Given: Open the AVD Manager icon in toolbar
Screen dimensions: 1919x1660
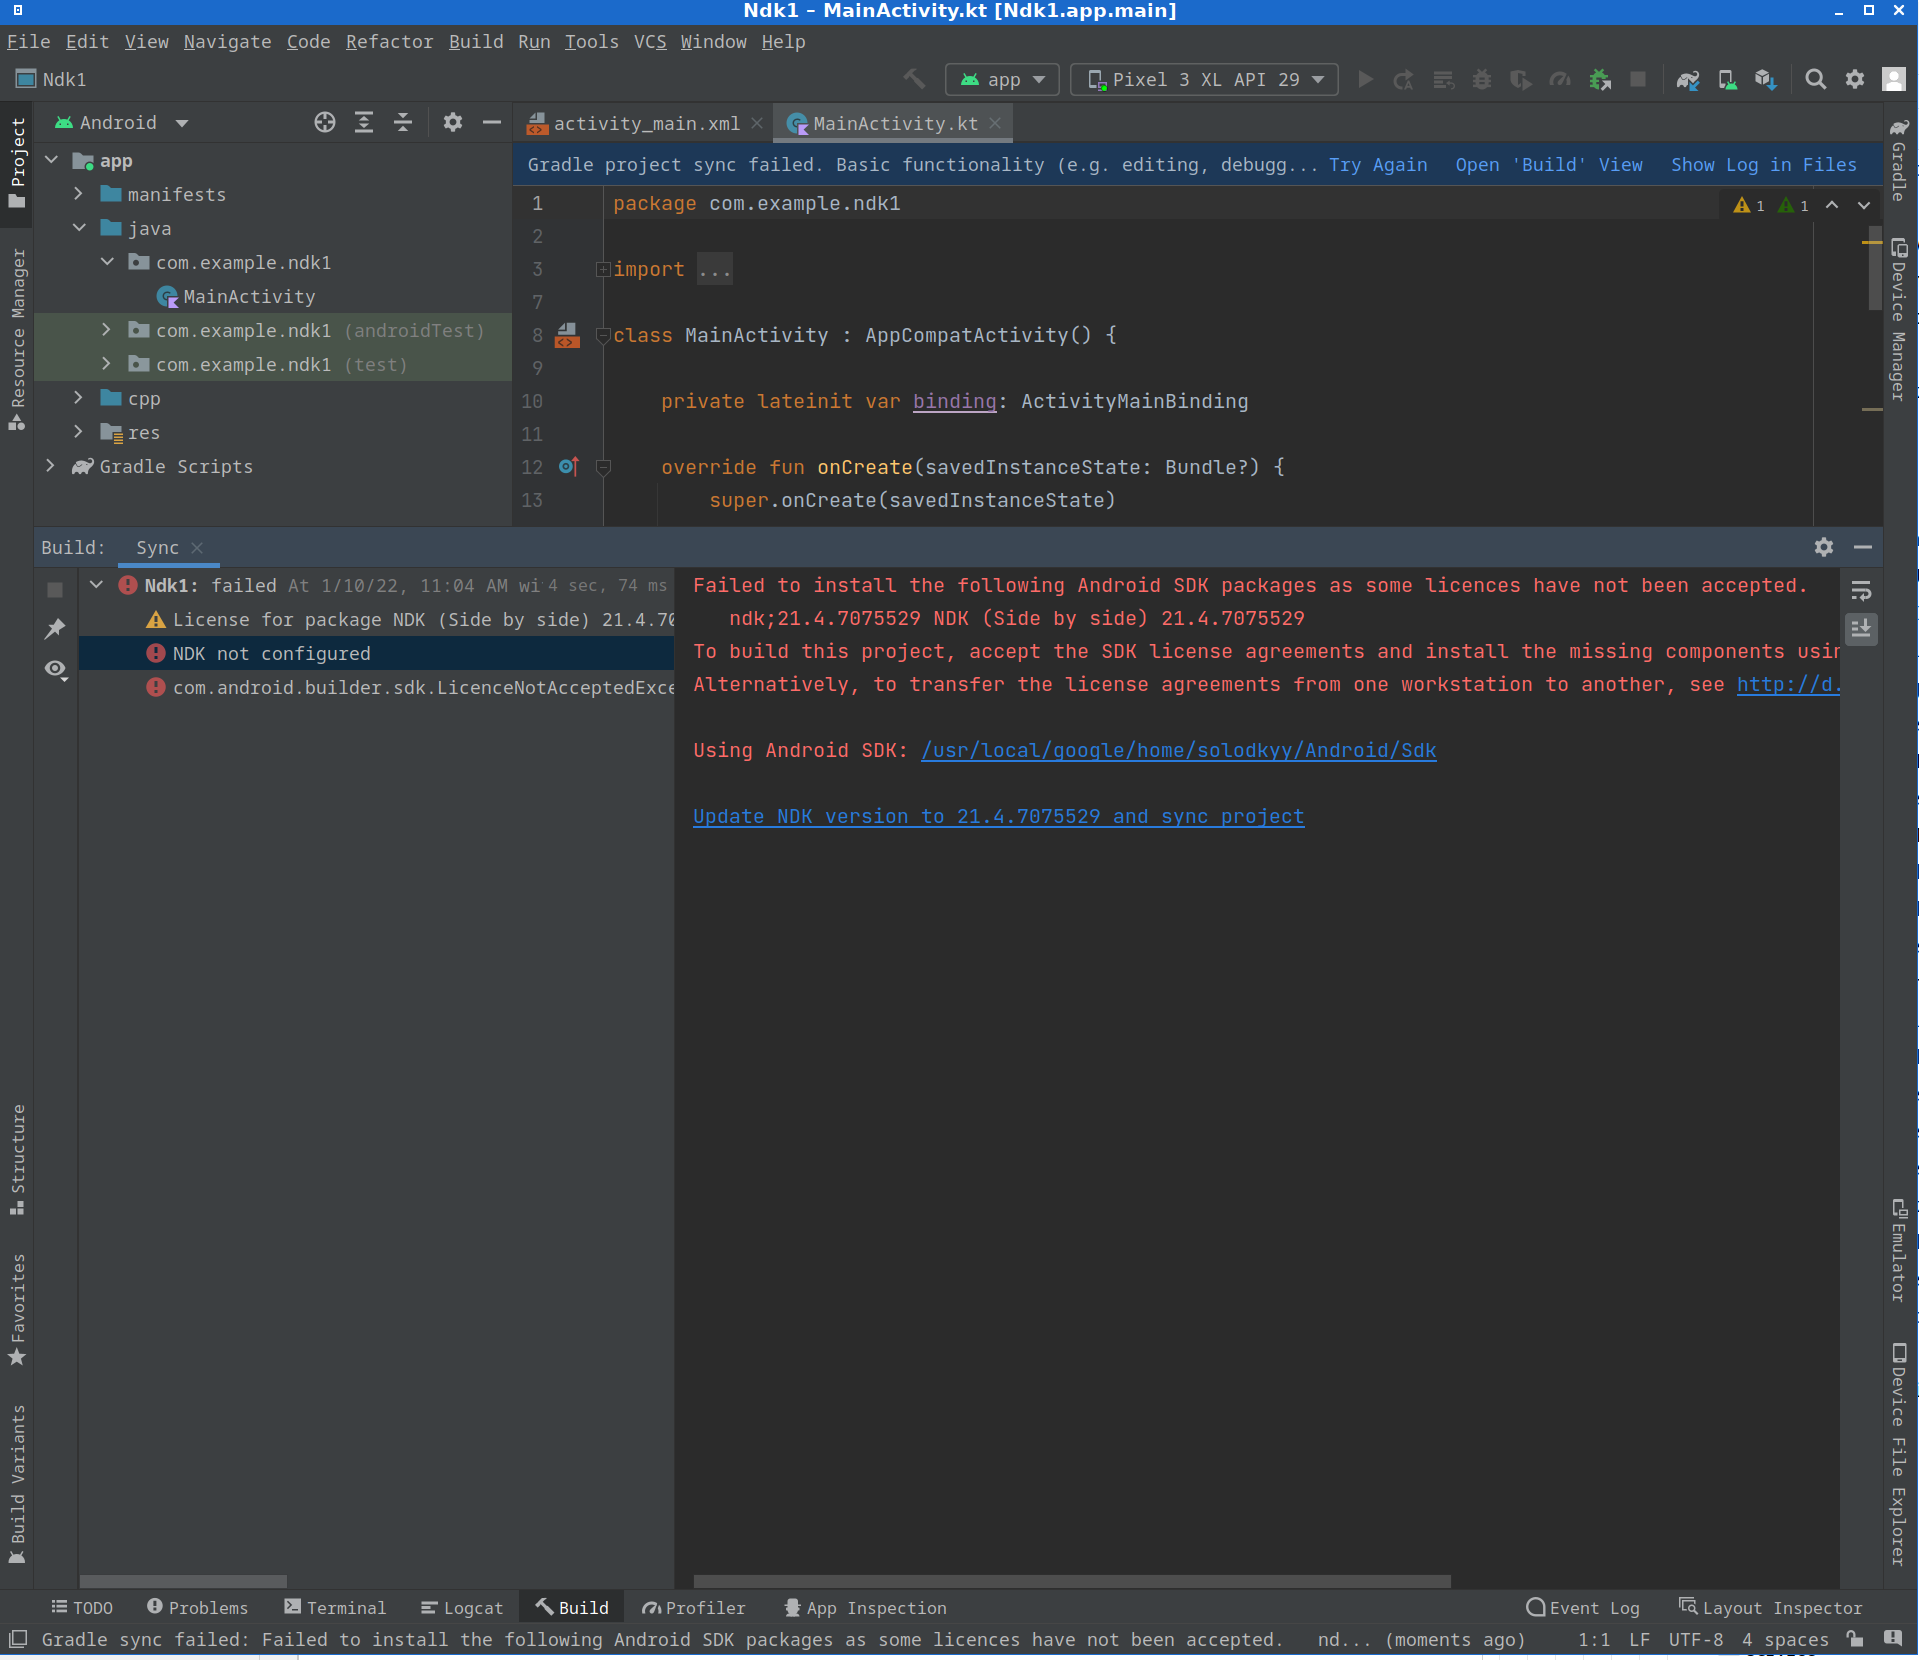Looking at the screenshot, I should point(1727,80).
